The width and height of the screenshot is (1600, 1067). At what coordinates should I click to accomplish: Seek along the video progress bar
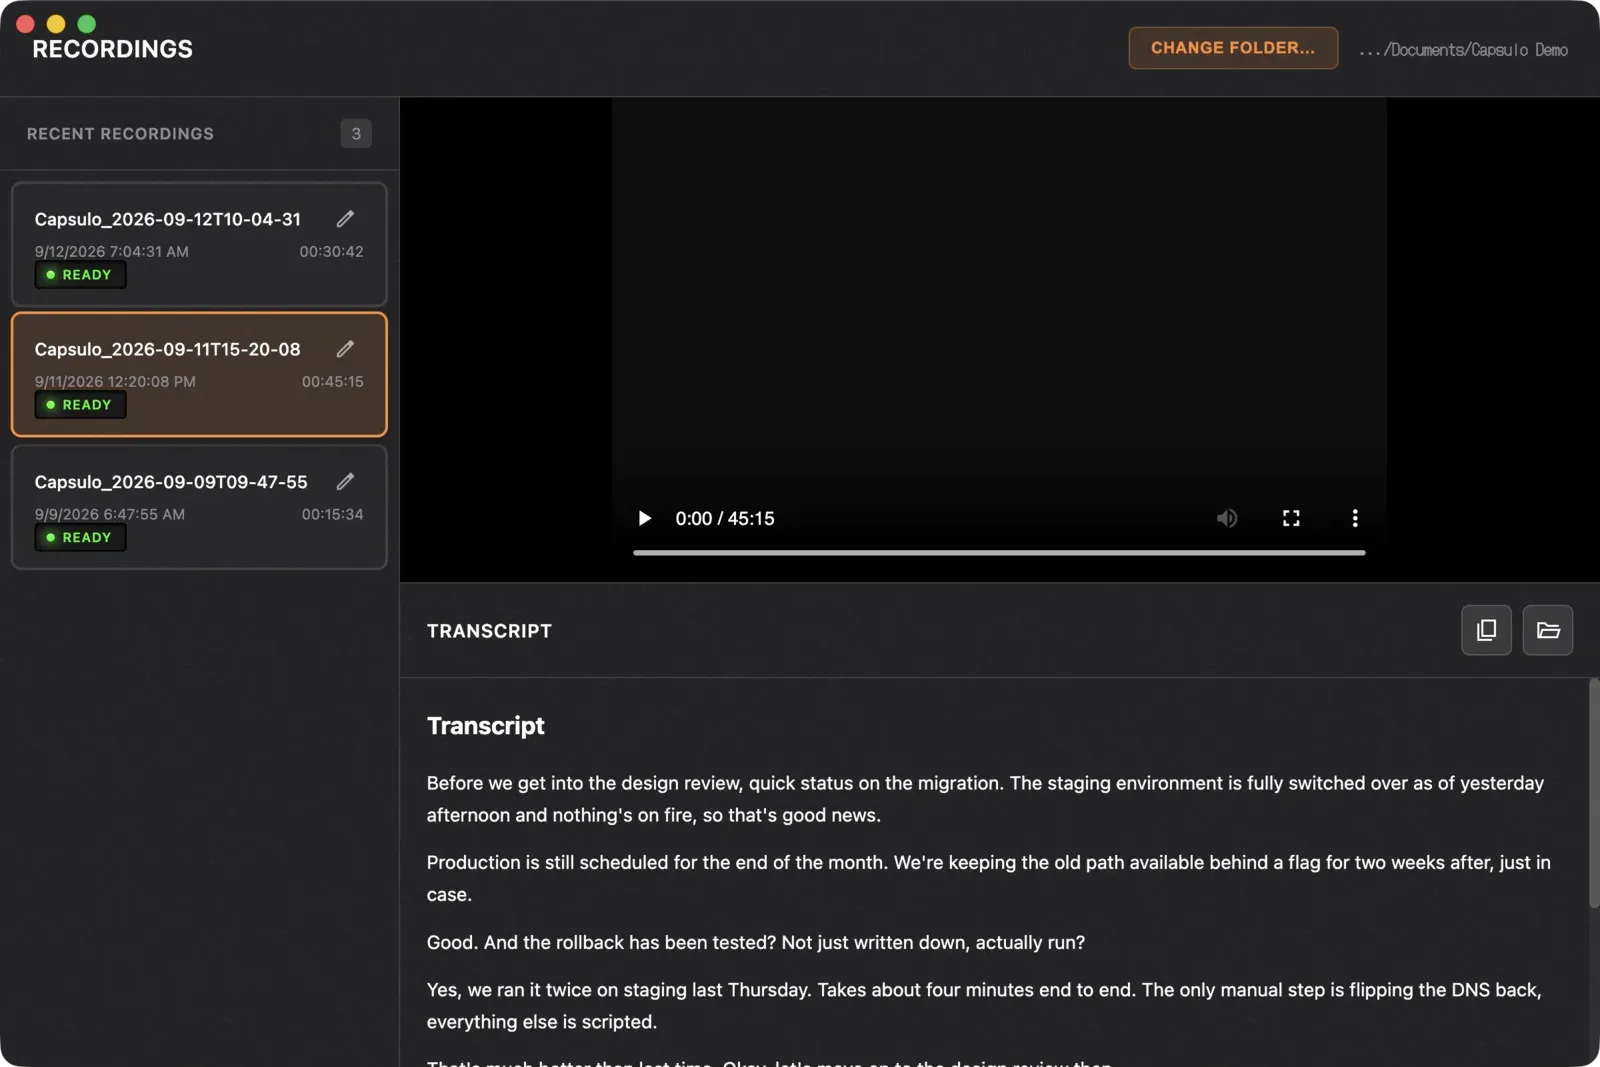tap(999, 552)
